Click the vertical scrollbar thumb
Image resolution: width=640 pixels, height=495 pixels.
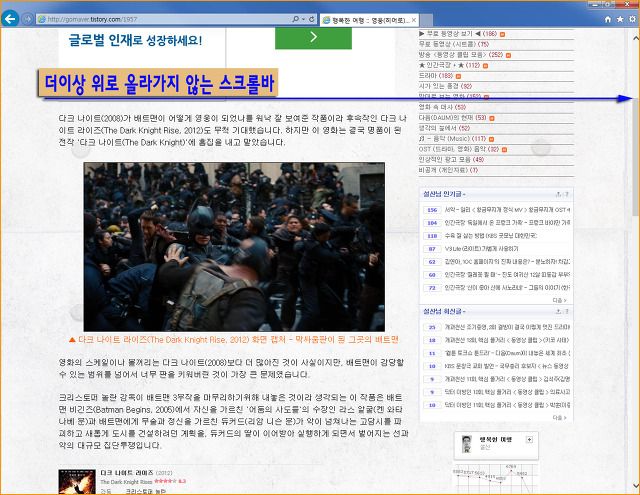point(636,157)
